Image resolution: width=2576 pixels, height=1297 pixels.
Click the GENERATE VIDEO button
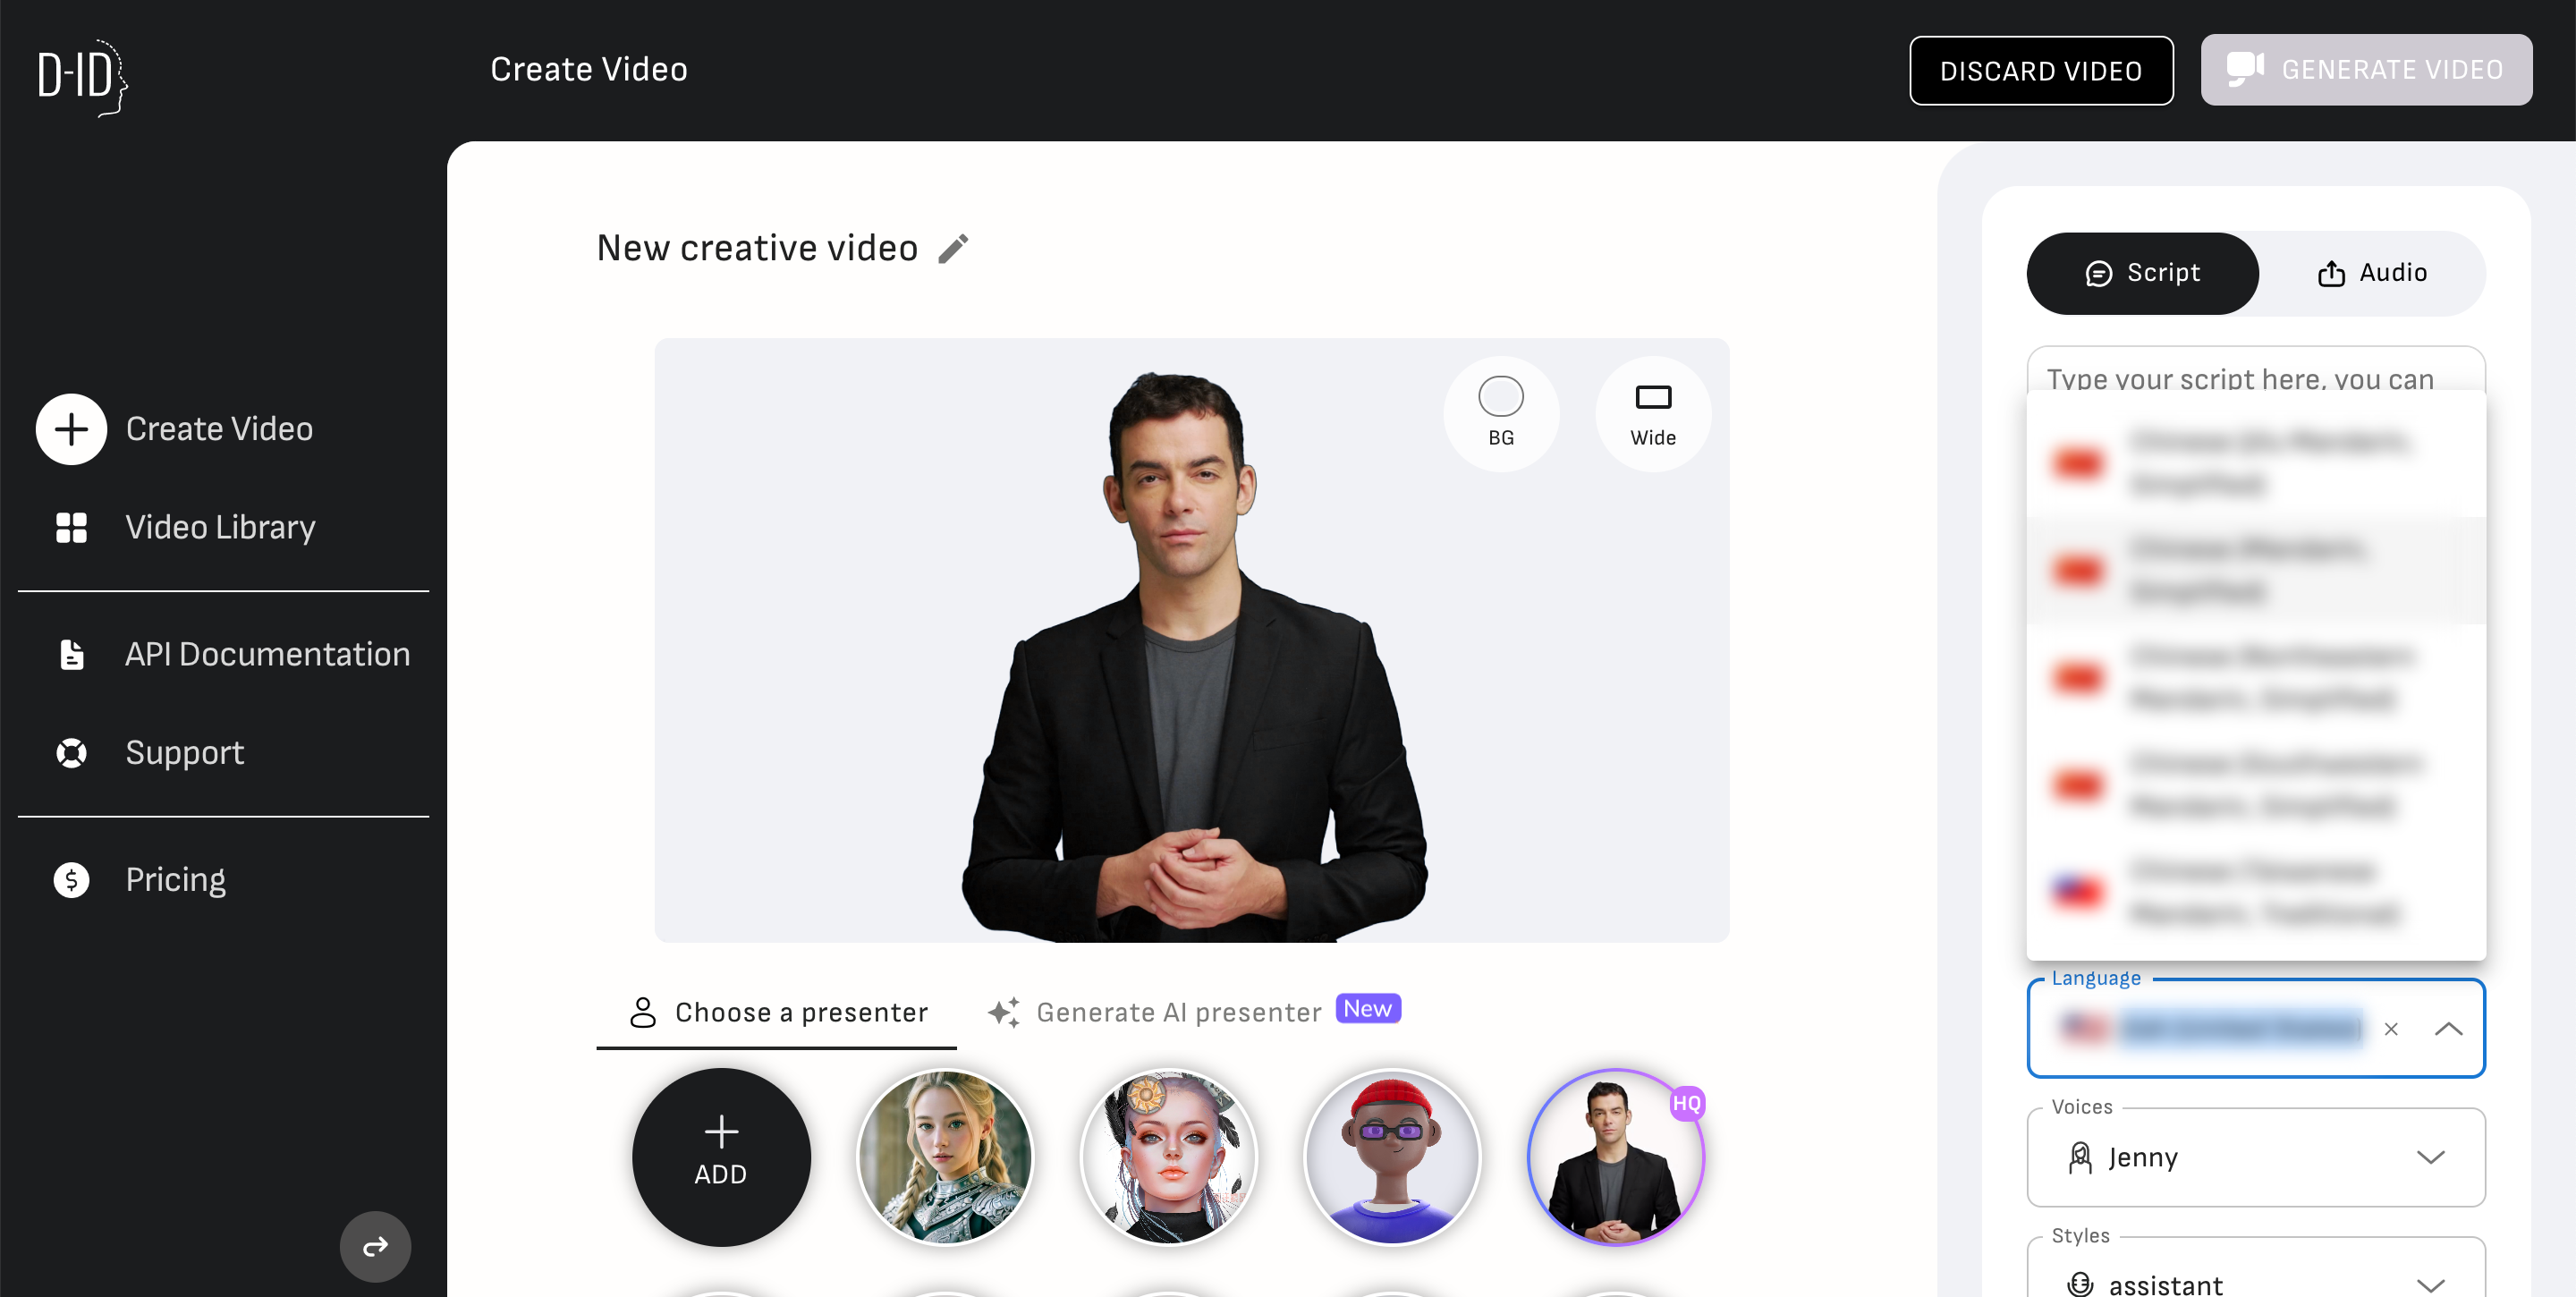pos(2365,70)
